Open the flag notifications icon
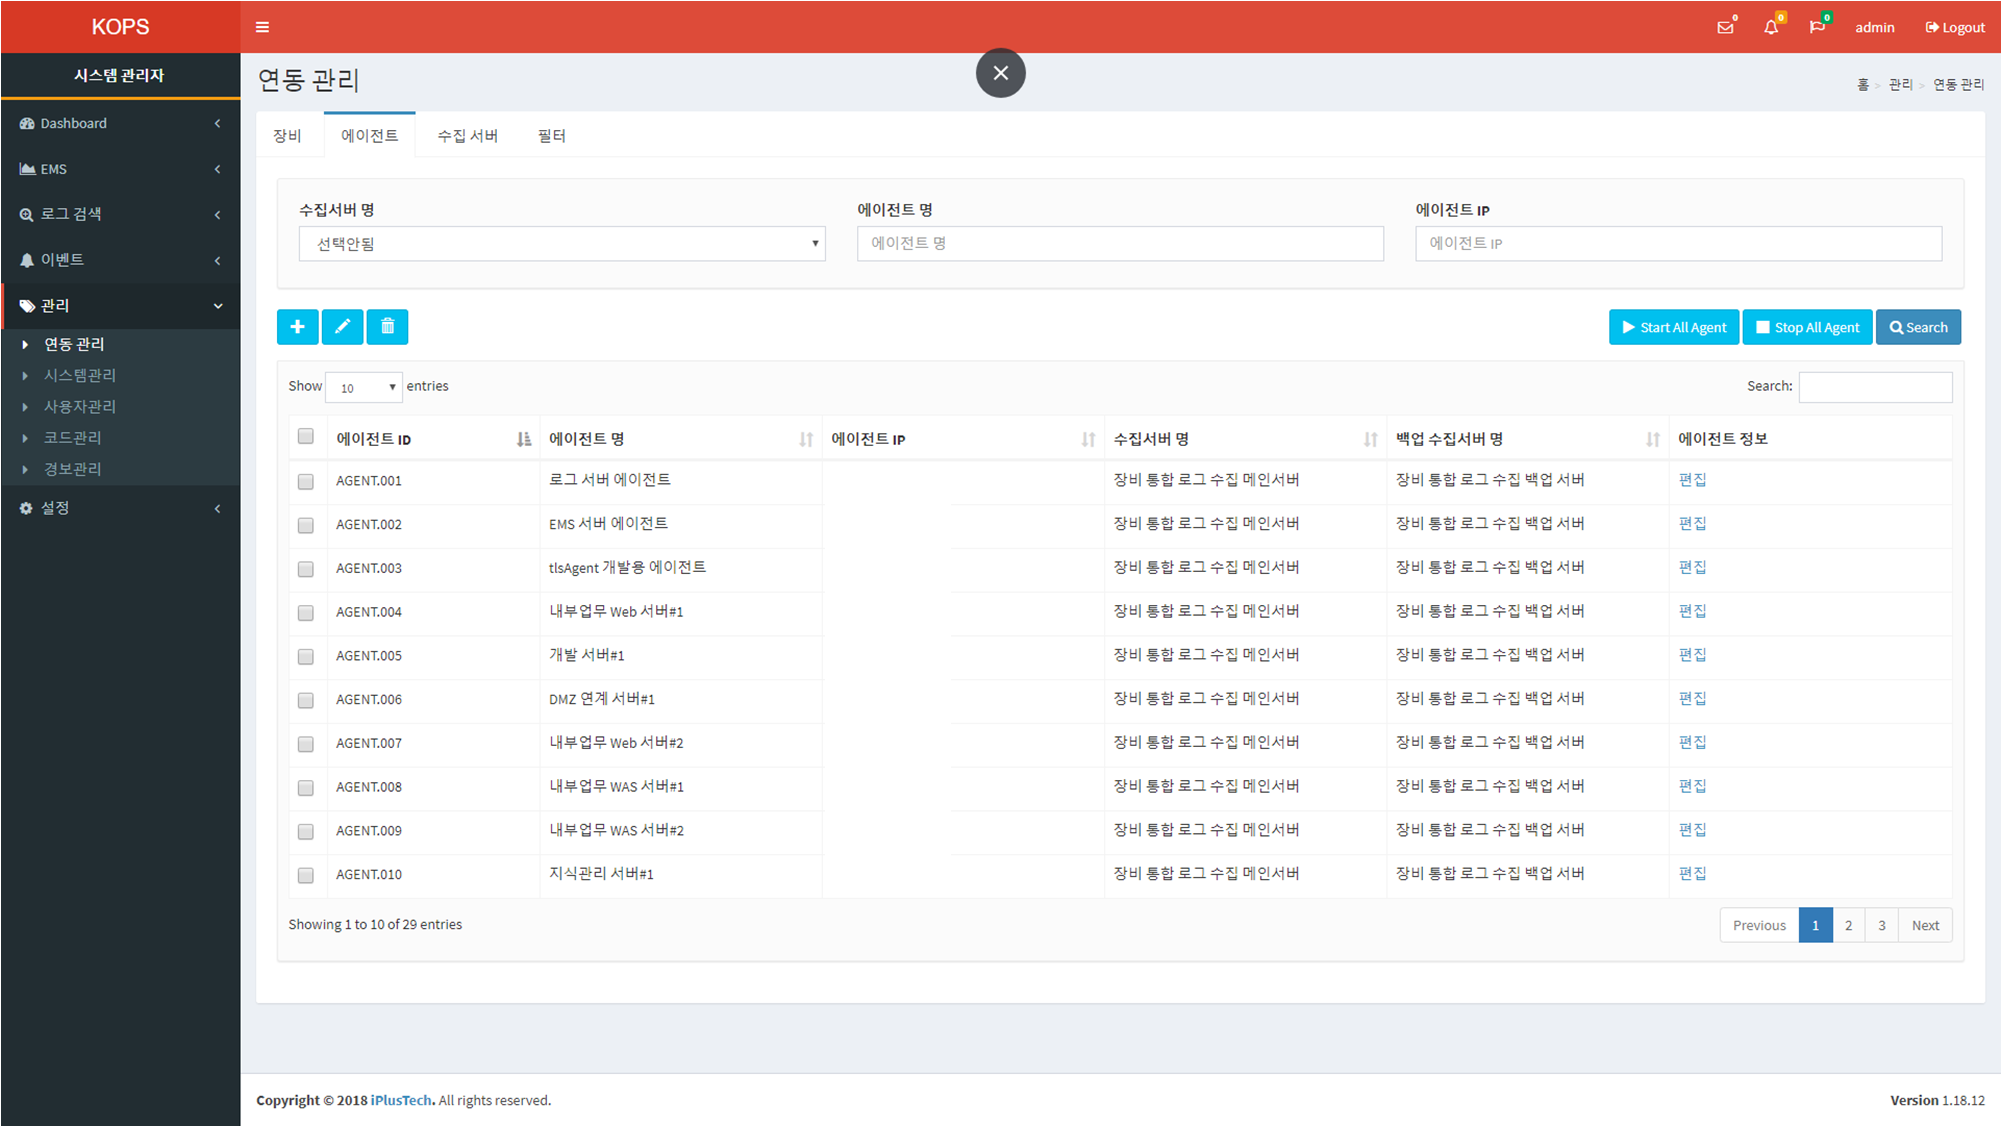The image size is (2002, 1127). (x=1817, y=27)
